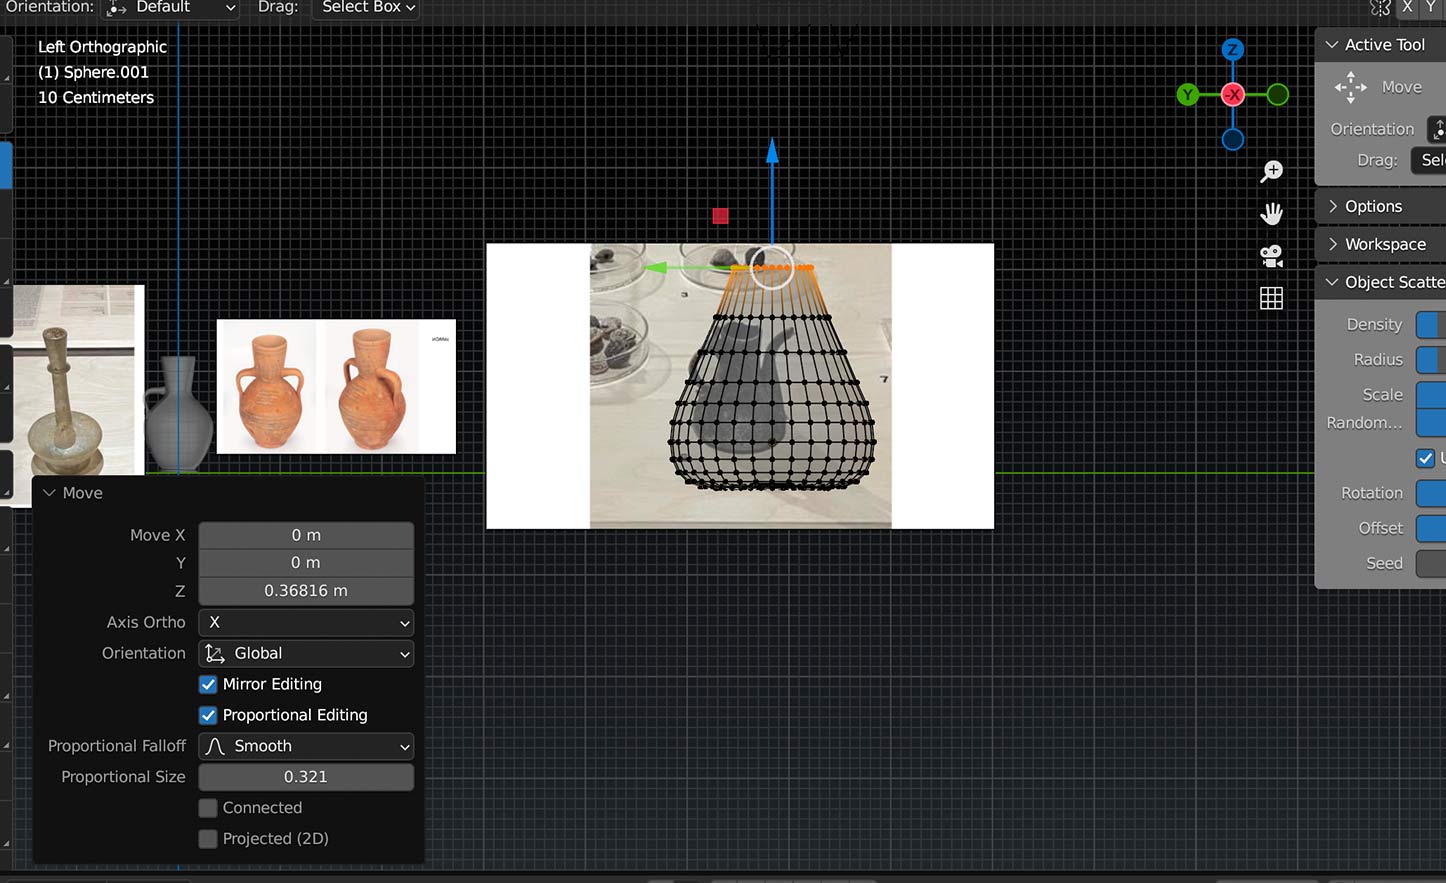Collapse the Move operator panel
Image resolution: width=1446 pixels, height=883 pixels.
click(x=50, y=493)
